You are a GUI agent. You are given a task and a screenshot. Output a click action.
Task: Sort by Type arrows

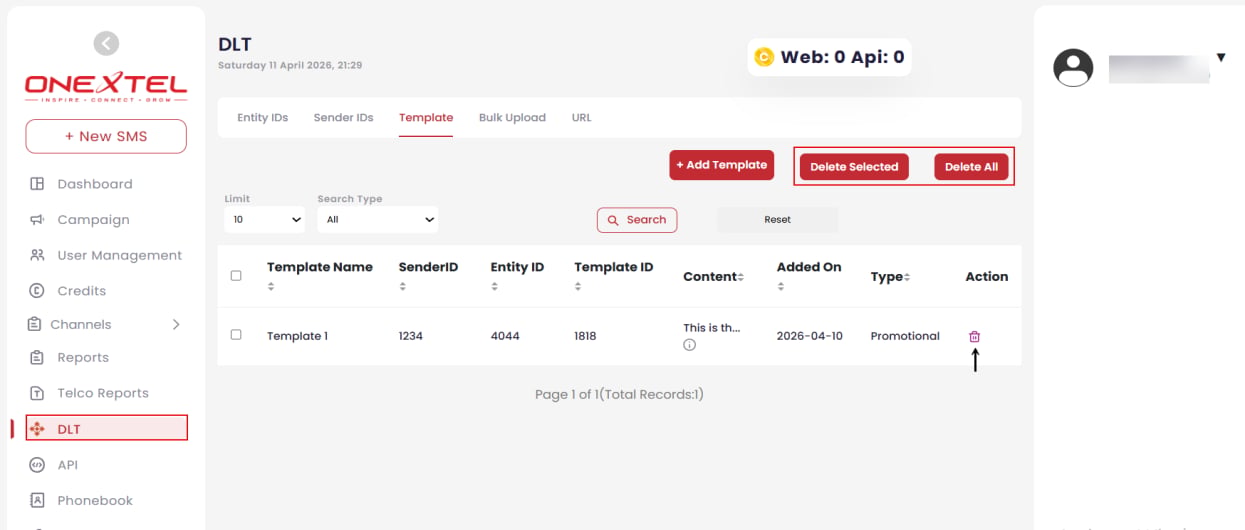[x=907, y=277]
